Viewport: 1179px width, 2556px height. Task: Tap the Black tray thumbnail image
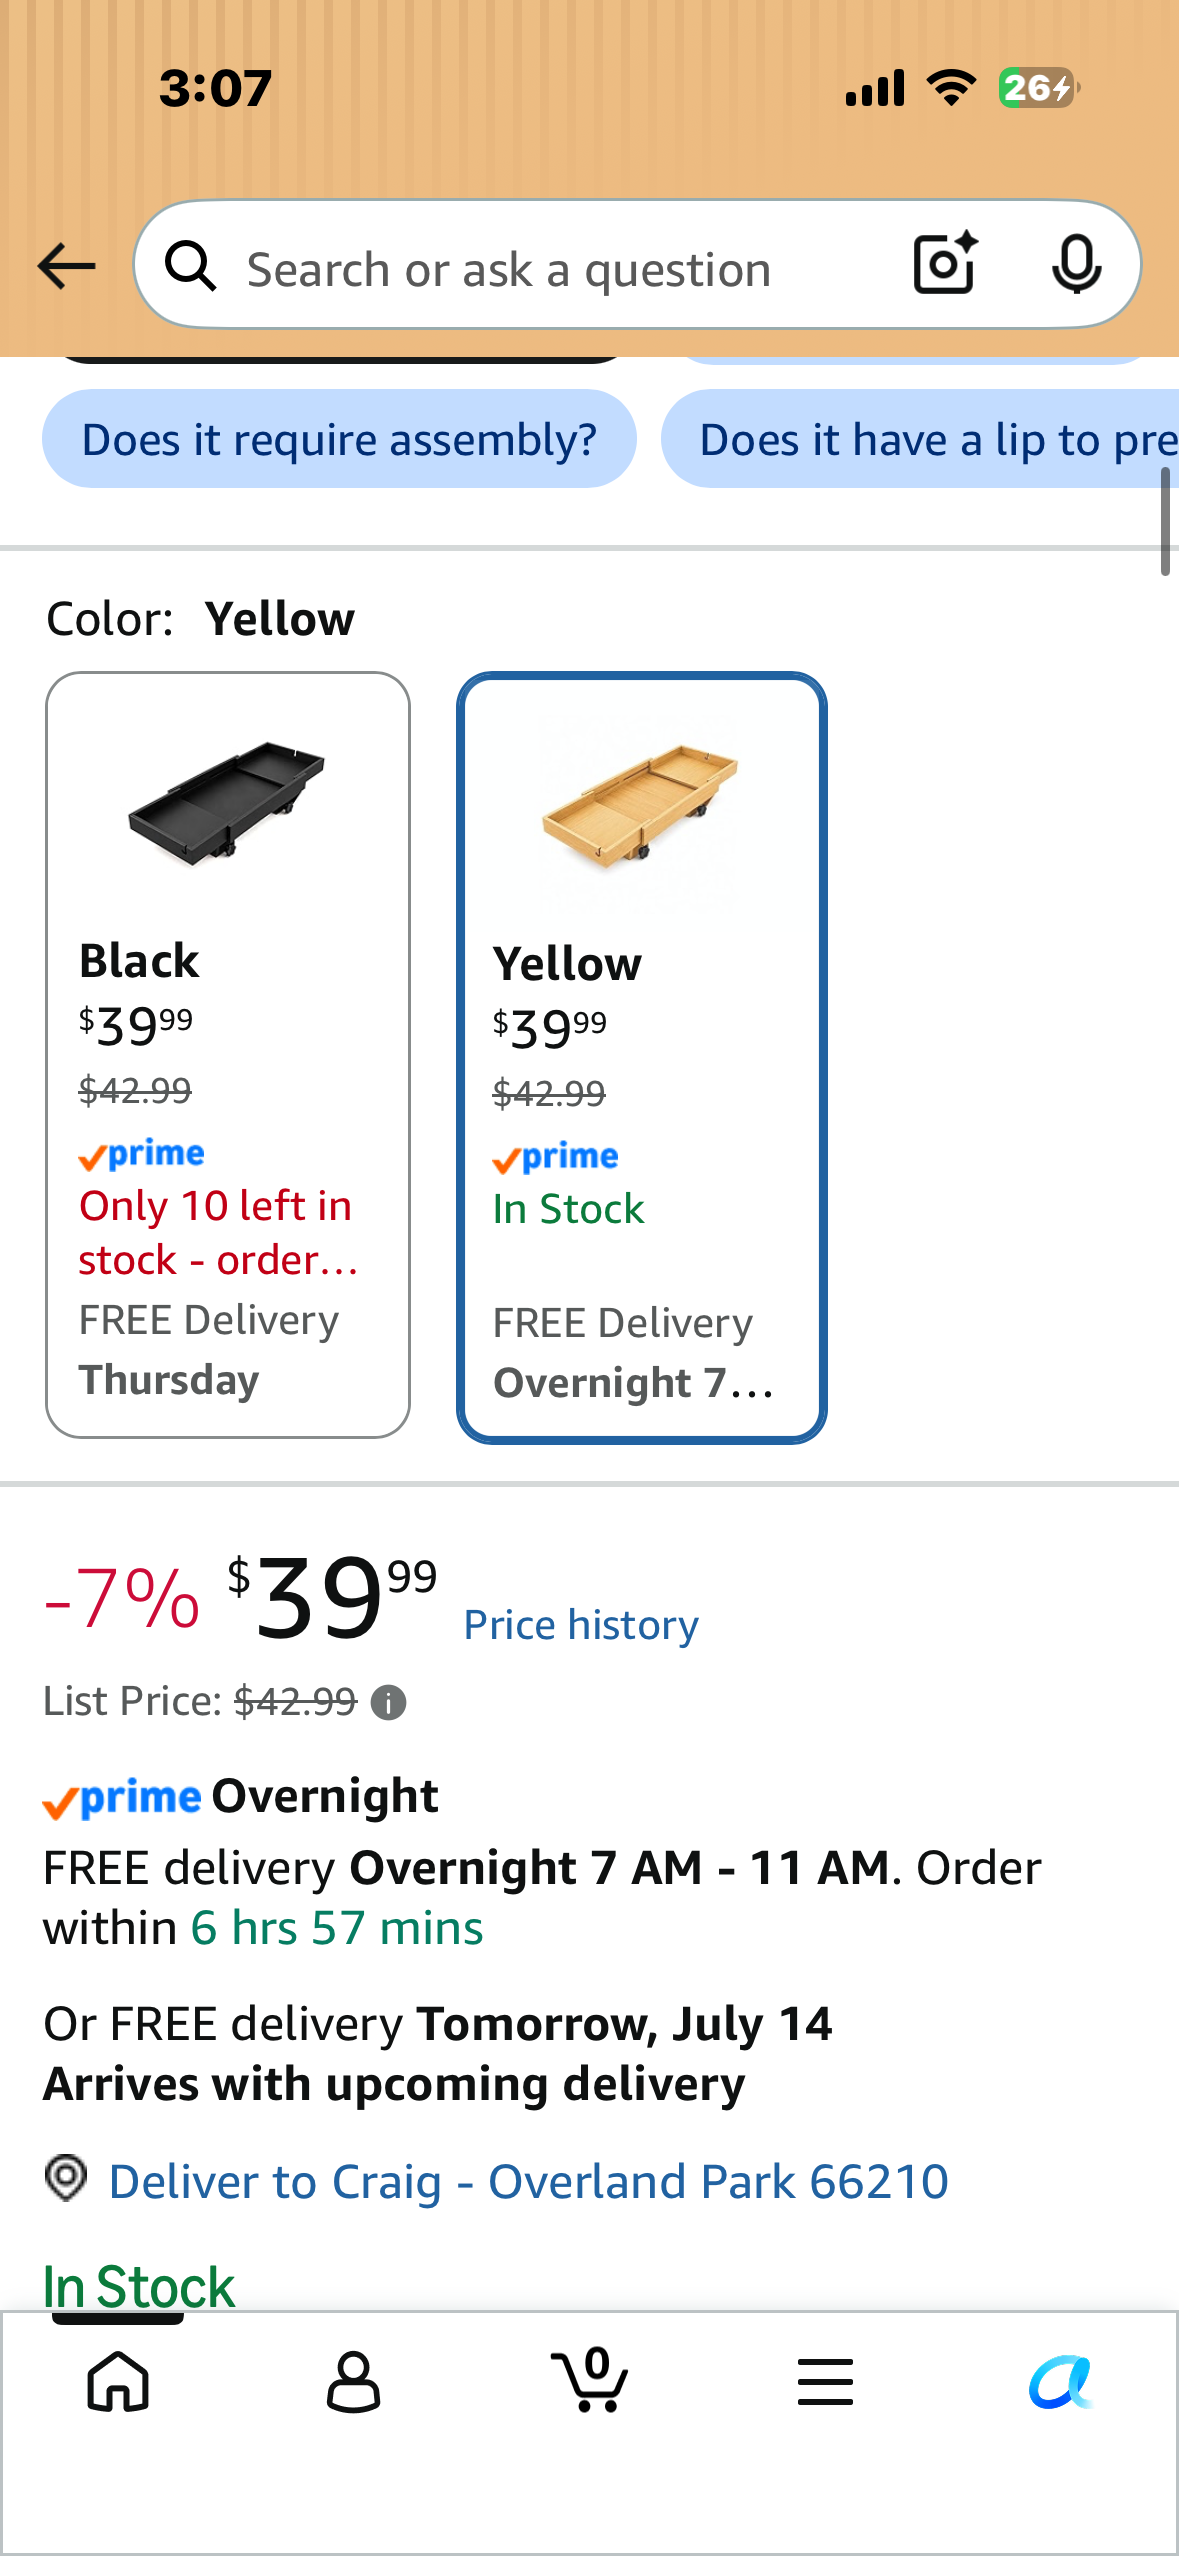(x=227, y=802)
